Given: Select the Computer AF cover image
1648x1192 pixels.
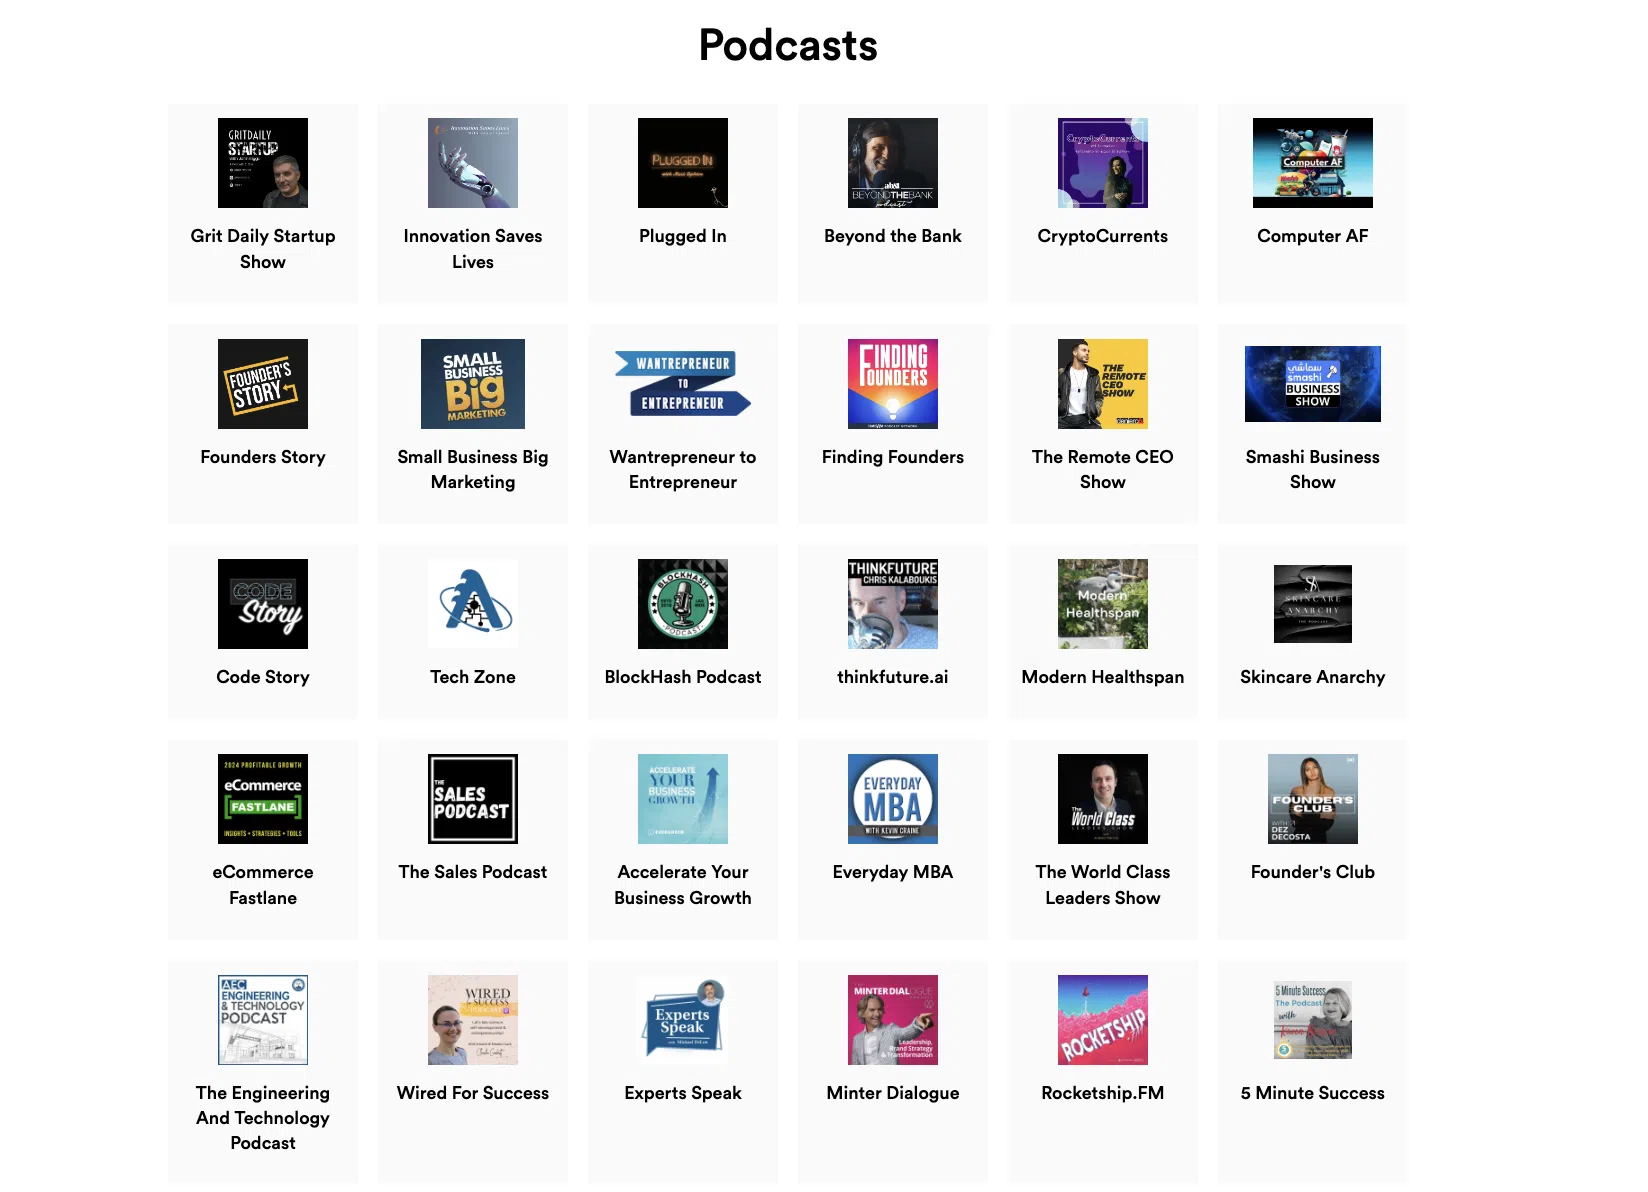Looking at the screenshot, I should coord(1312,163).
